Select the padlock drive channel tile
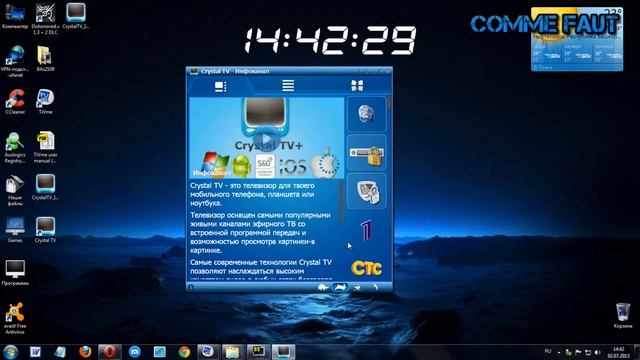Screen dimensions: 640x360 click(x=367, y=153)
